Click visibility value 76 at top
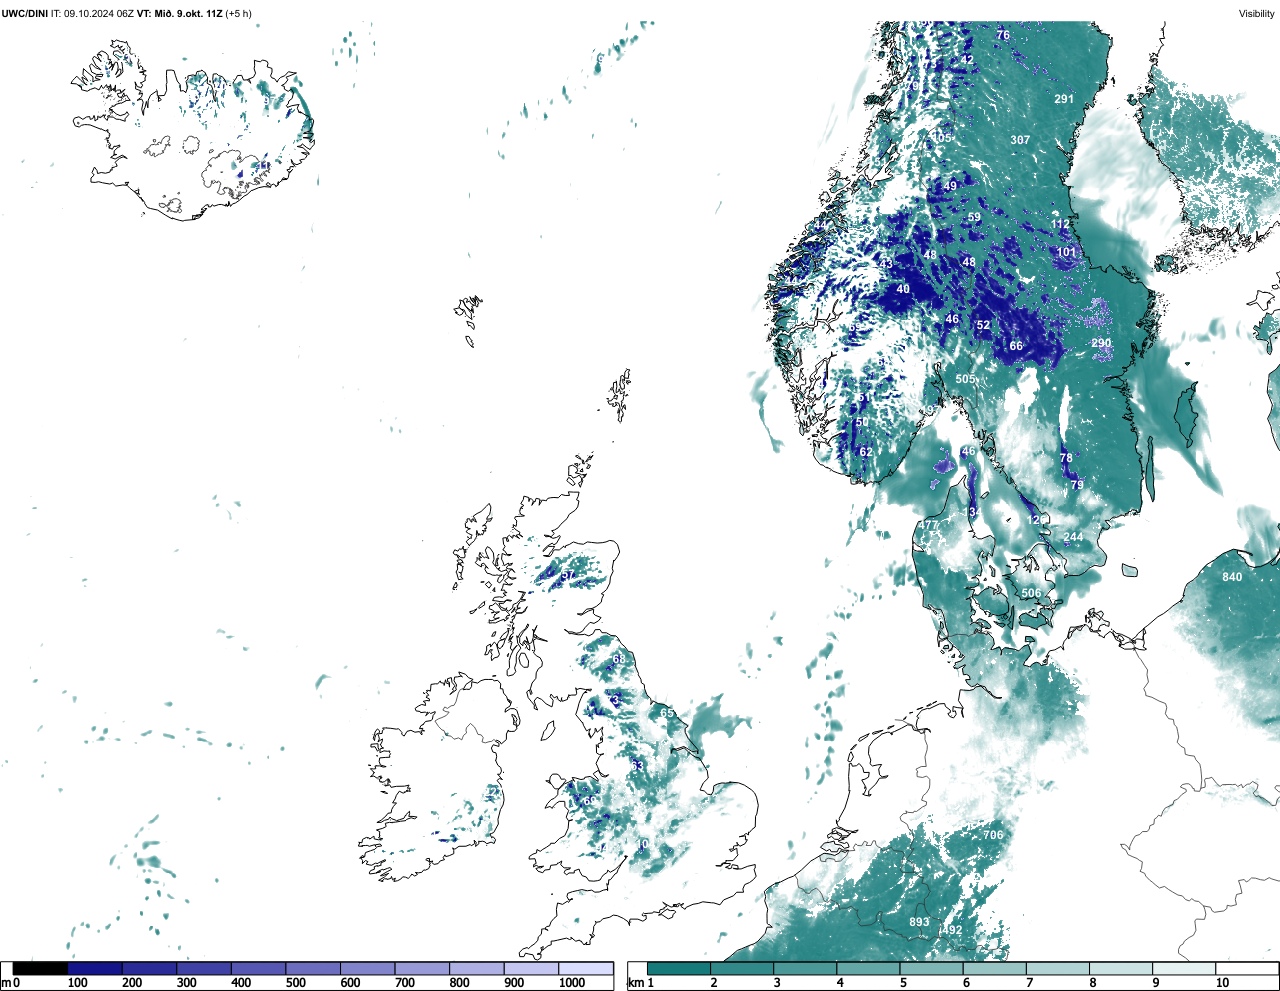The width and height of the screenshot is (1280, 991). click(x=1003, y=35)
